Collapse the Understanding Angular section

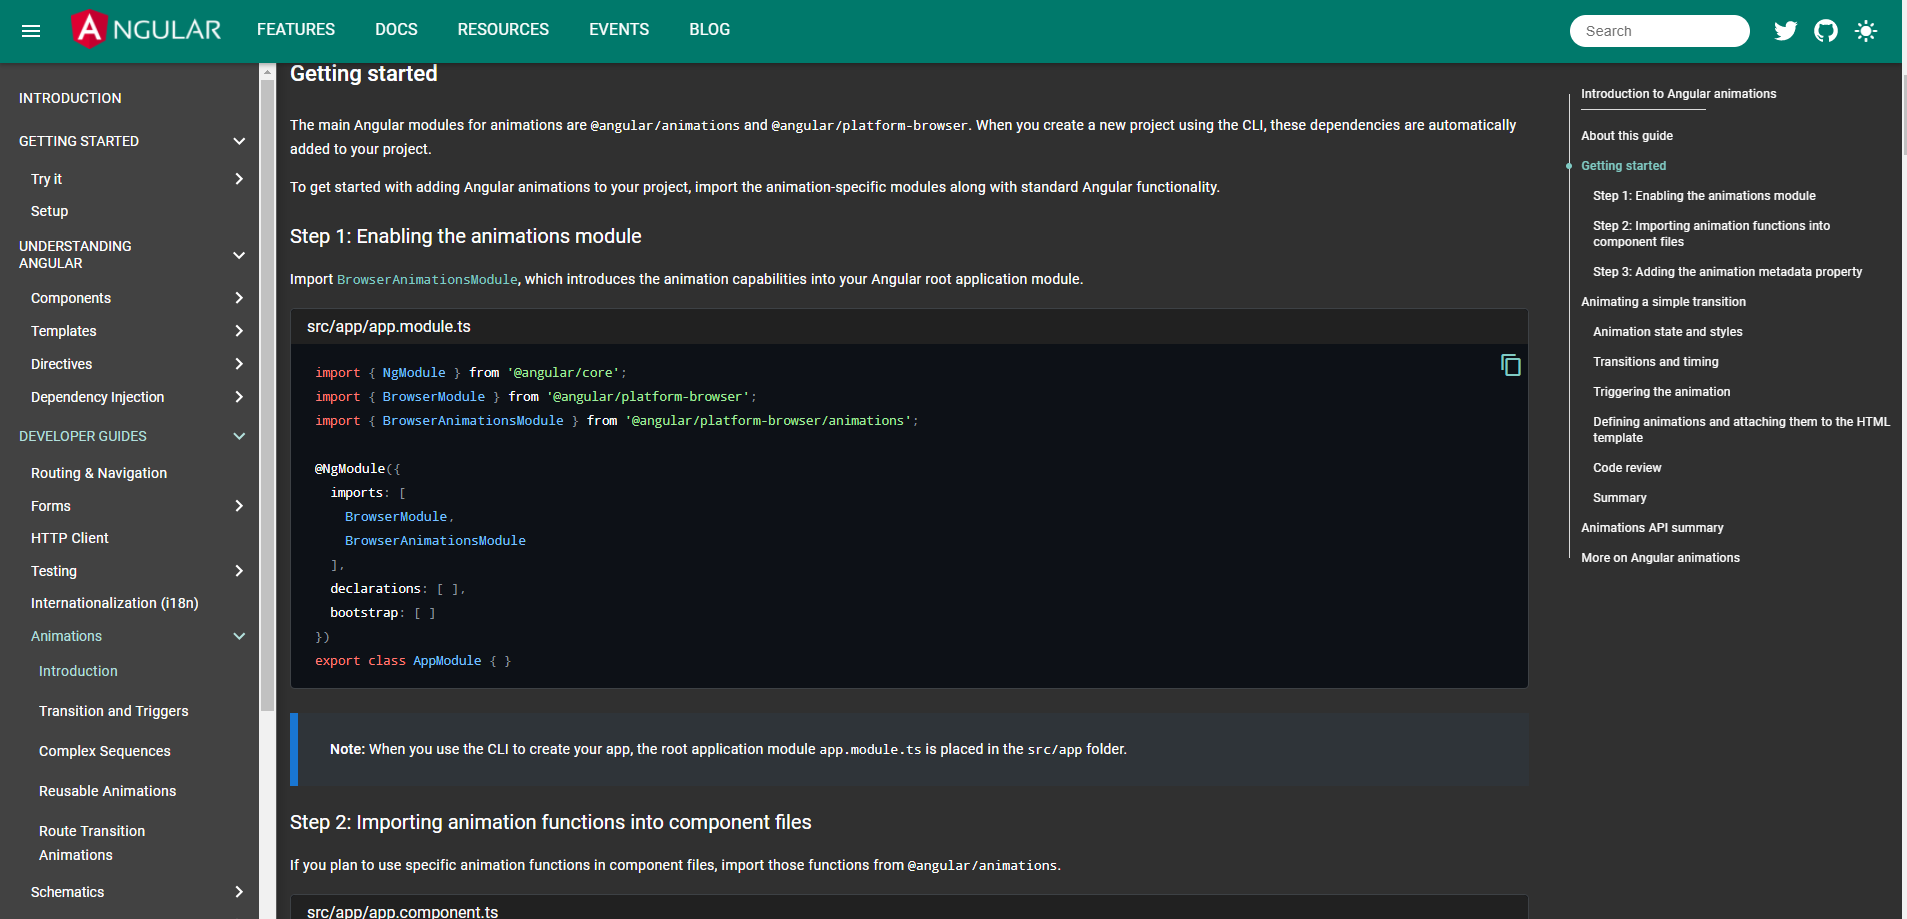tap(239, 255)
